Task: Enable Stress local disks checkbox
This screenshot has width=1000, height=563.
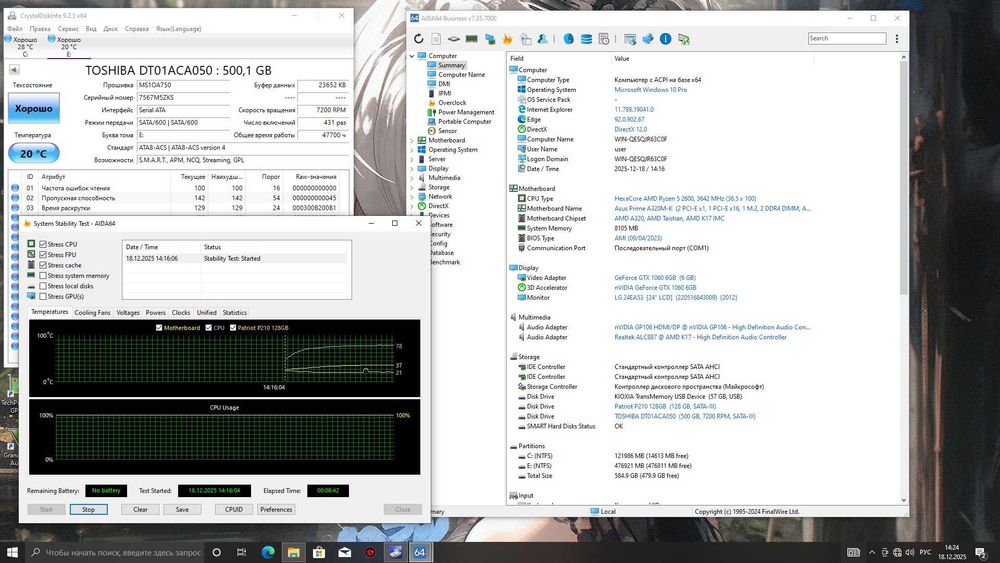Action: [43, 286]
